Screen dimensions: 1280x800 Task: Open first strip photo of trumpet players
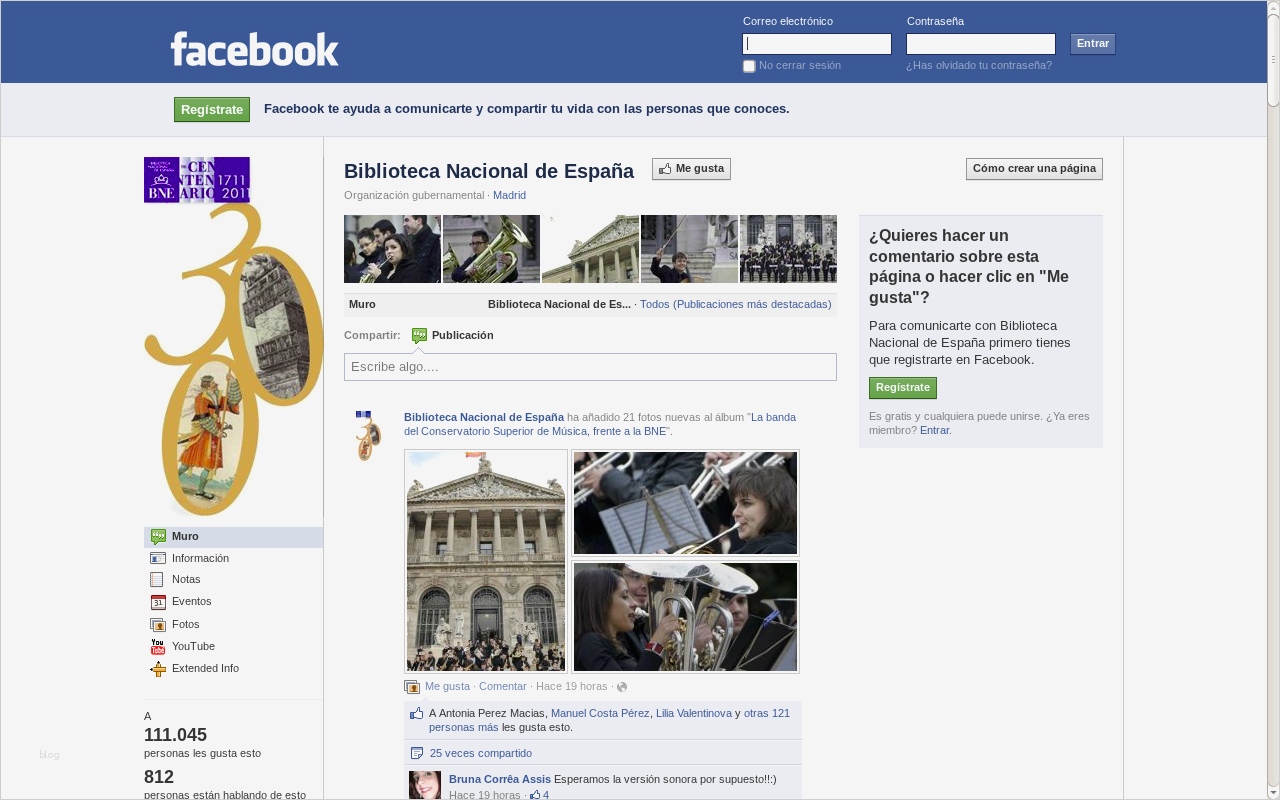pos(392,249)
